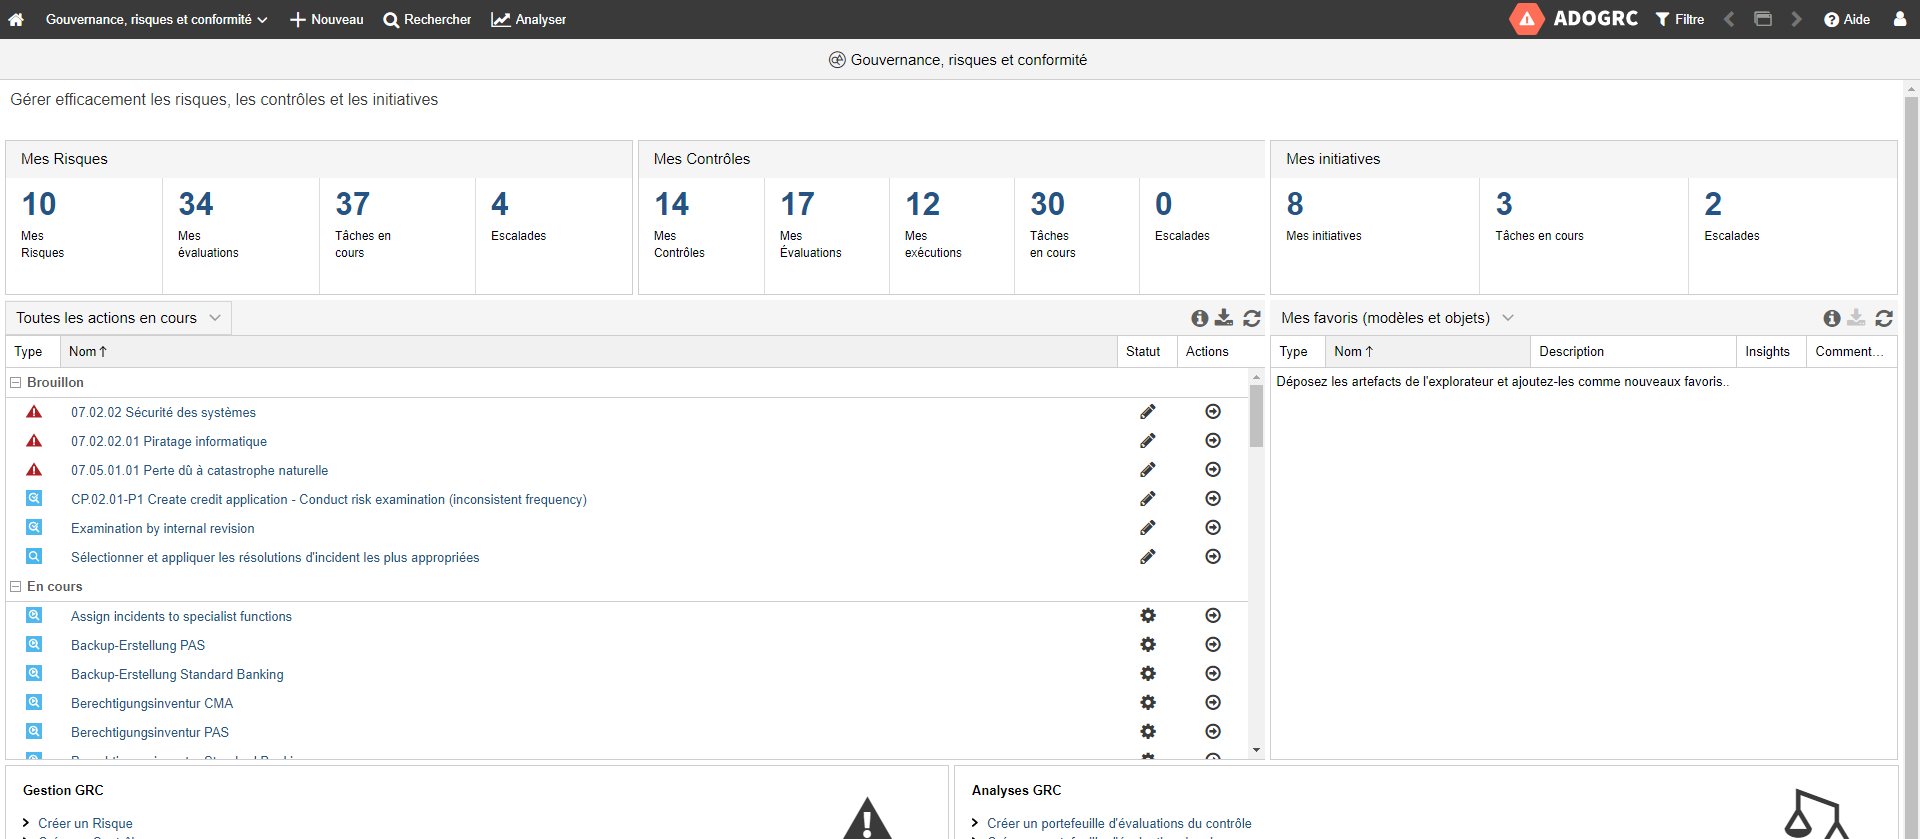Open the window layout icon in top bar
This screenshot has height=839, width=1920.
1763,19
